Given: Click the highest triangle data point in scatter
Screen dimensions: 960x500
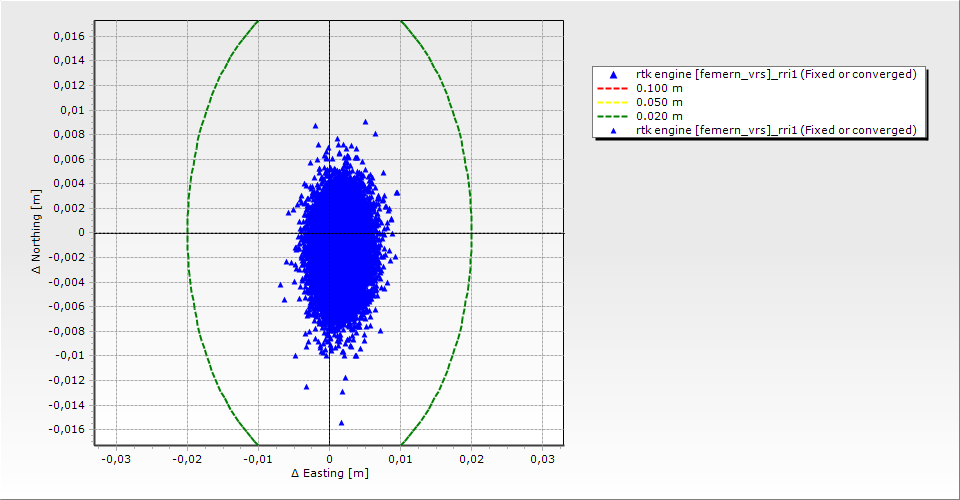Looking at the screenshot, I should [365, 122].
